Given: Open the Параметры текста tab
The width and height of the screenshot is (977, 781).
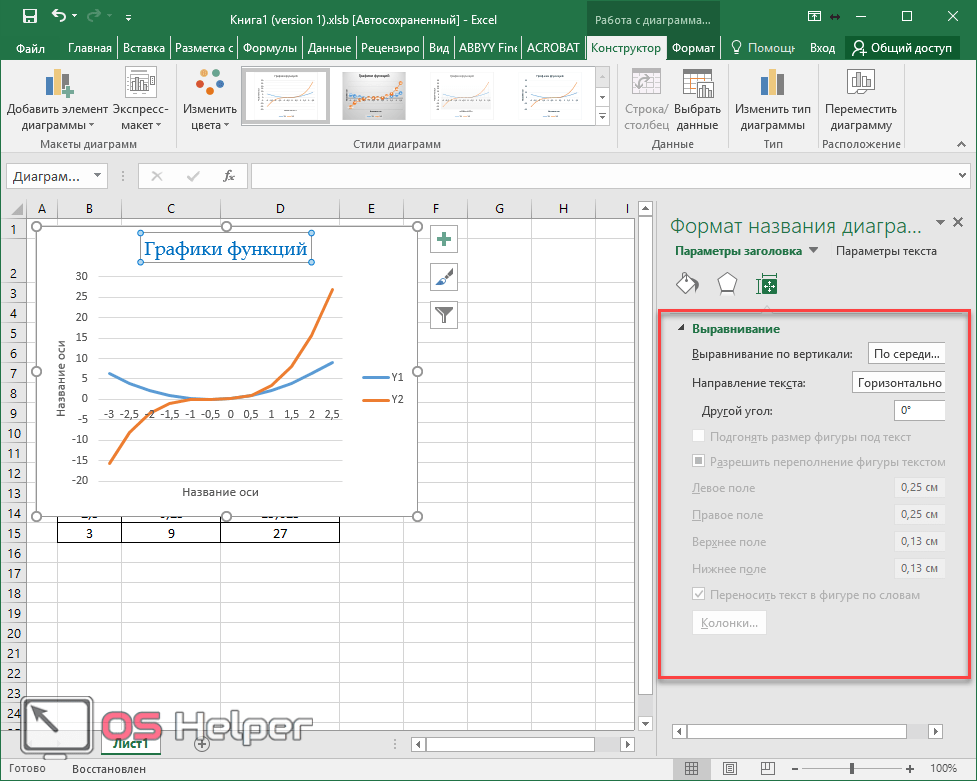Looking at the screenshot, I should click(x=886, y=251).
